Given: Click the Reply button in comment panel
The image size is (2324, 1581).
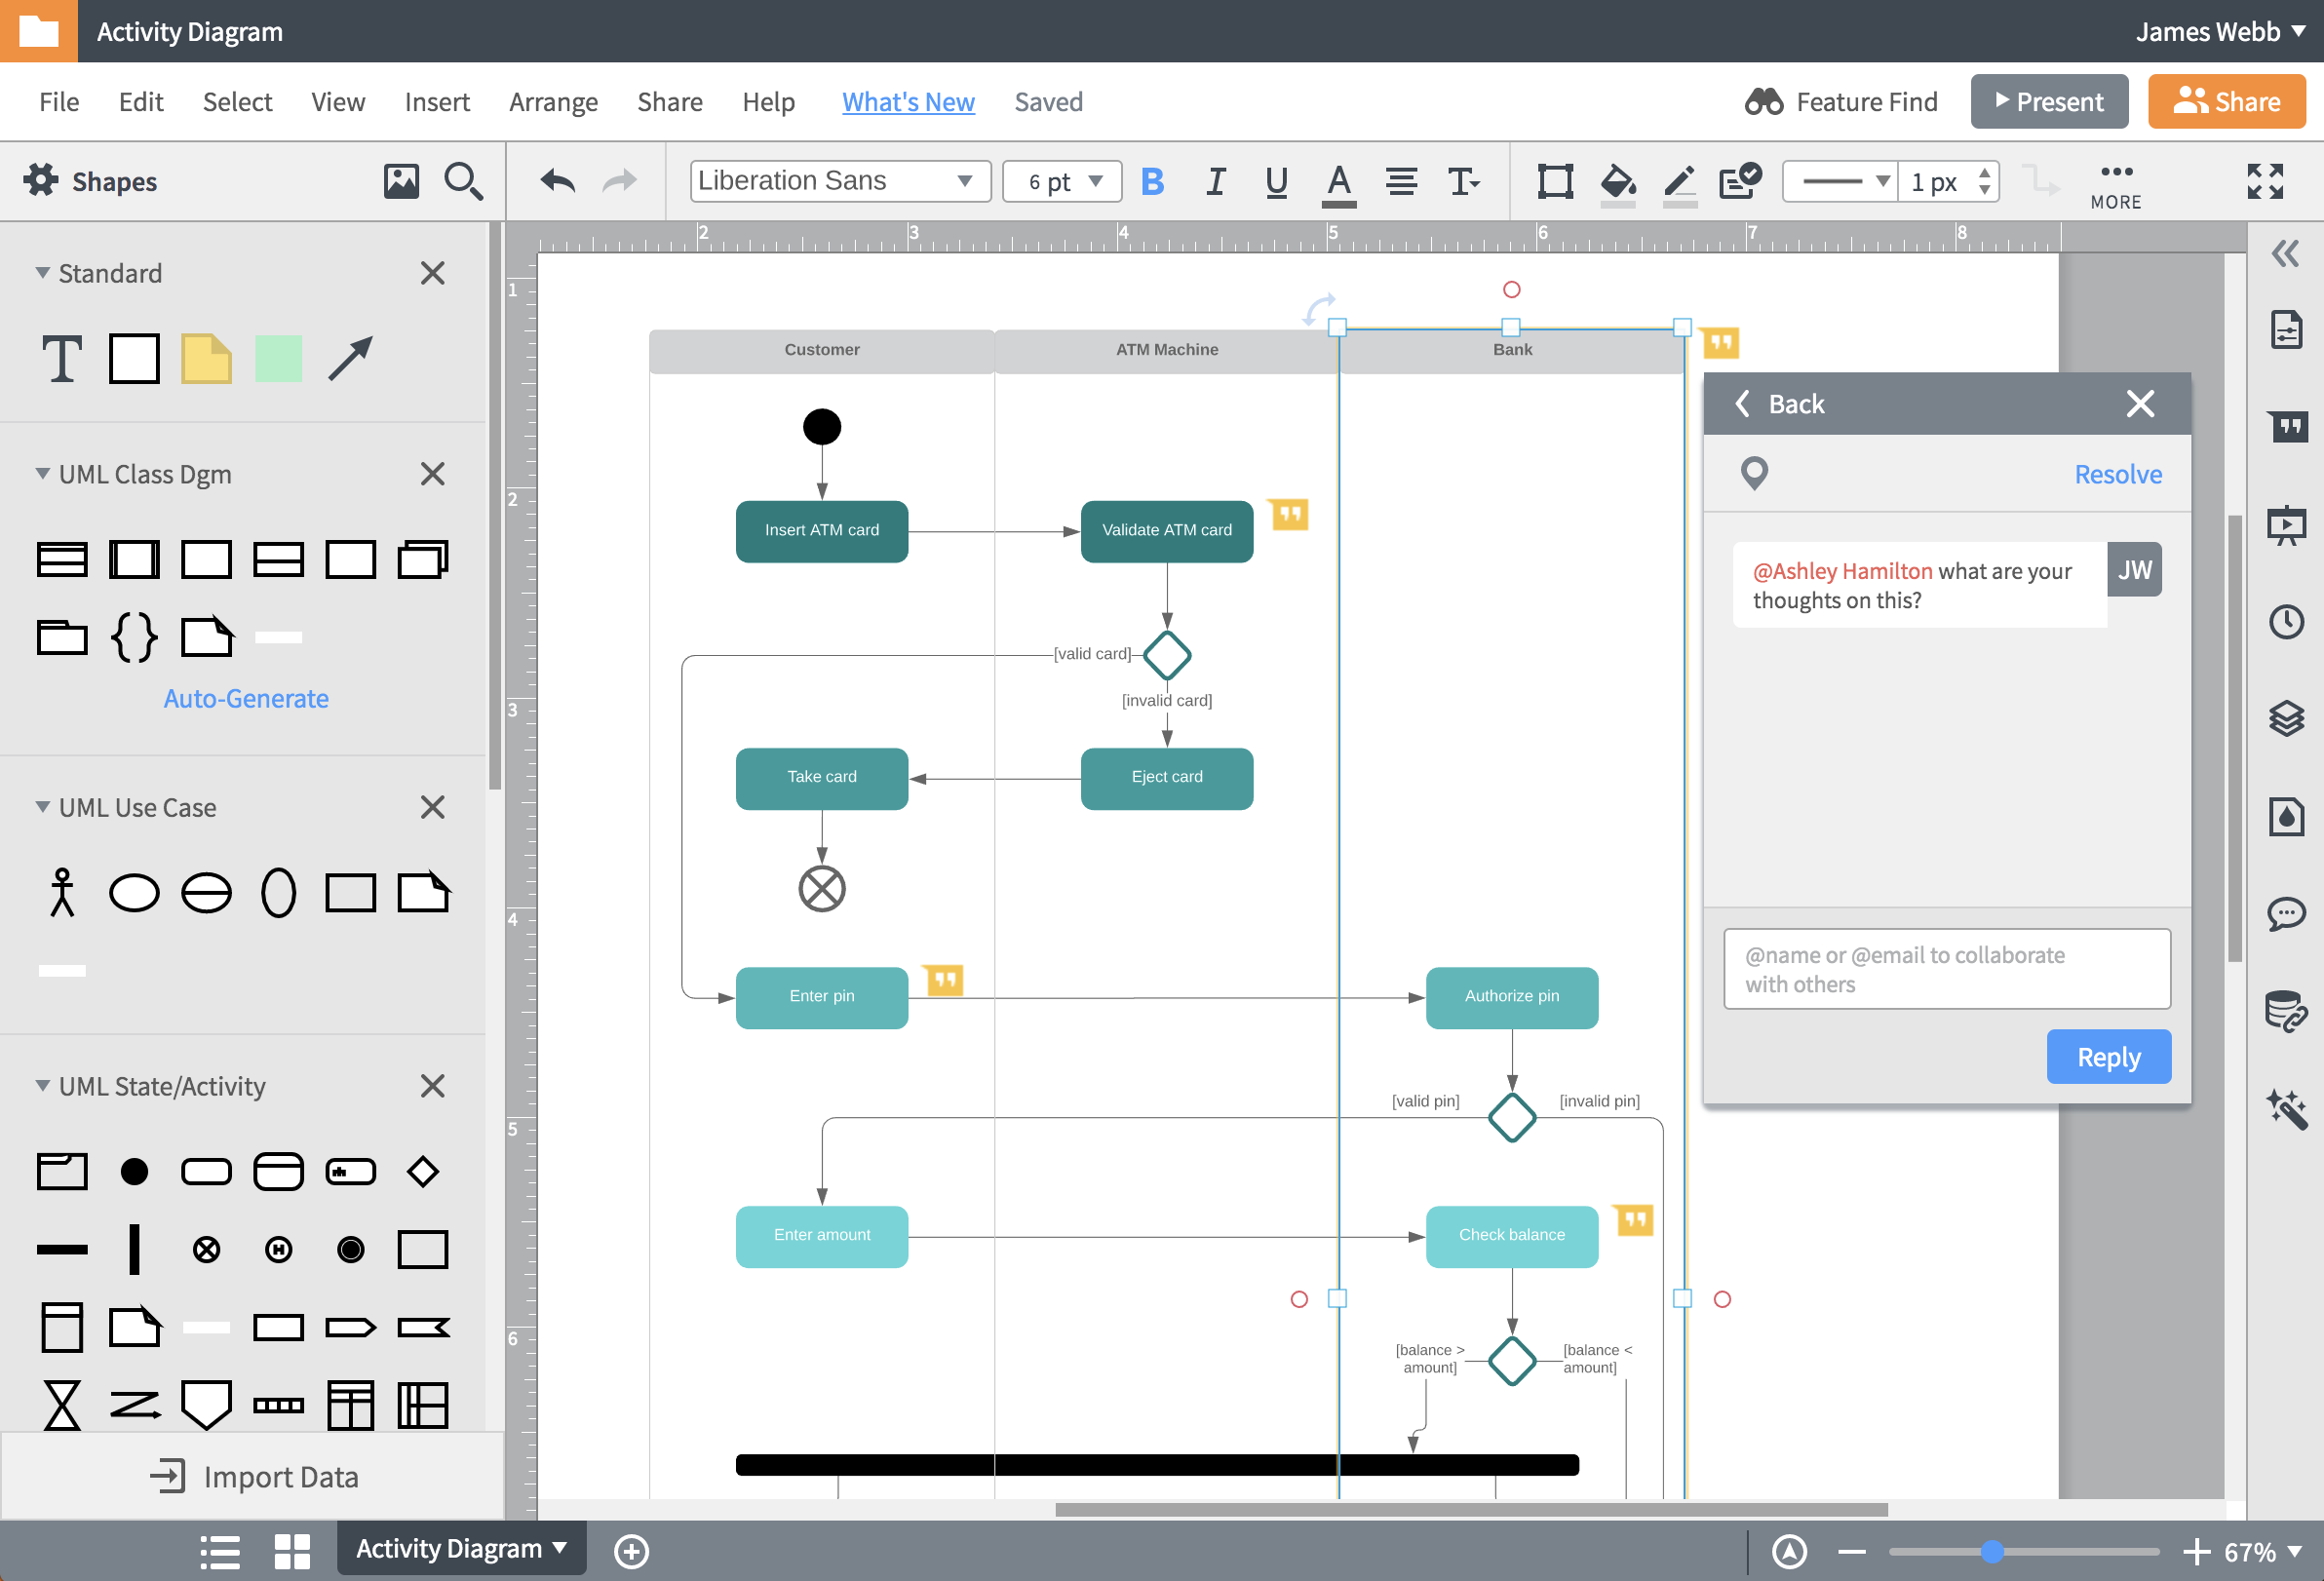Looking at the screenshot, I should tap(2107, 1057).
